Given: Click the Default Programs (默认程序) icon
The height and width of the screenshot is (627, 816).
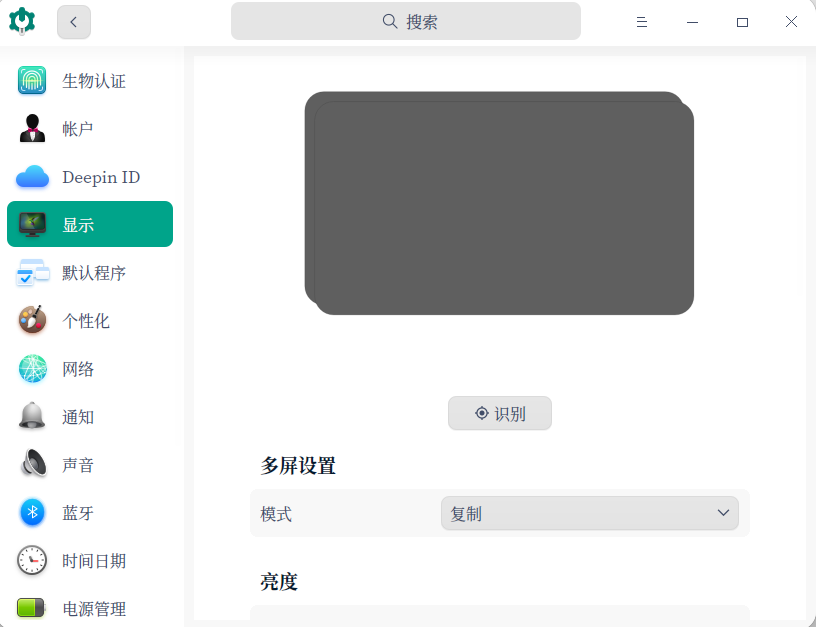Looking at the screenshot, I should coord(32,273).
